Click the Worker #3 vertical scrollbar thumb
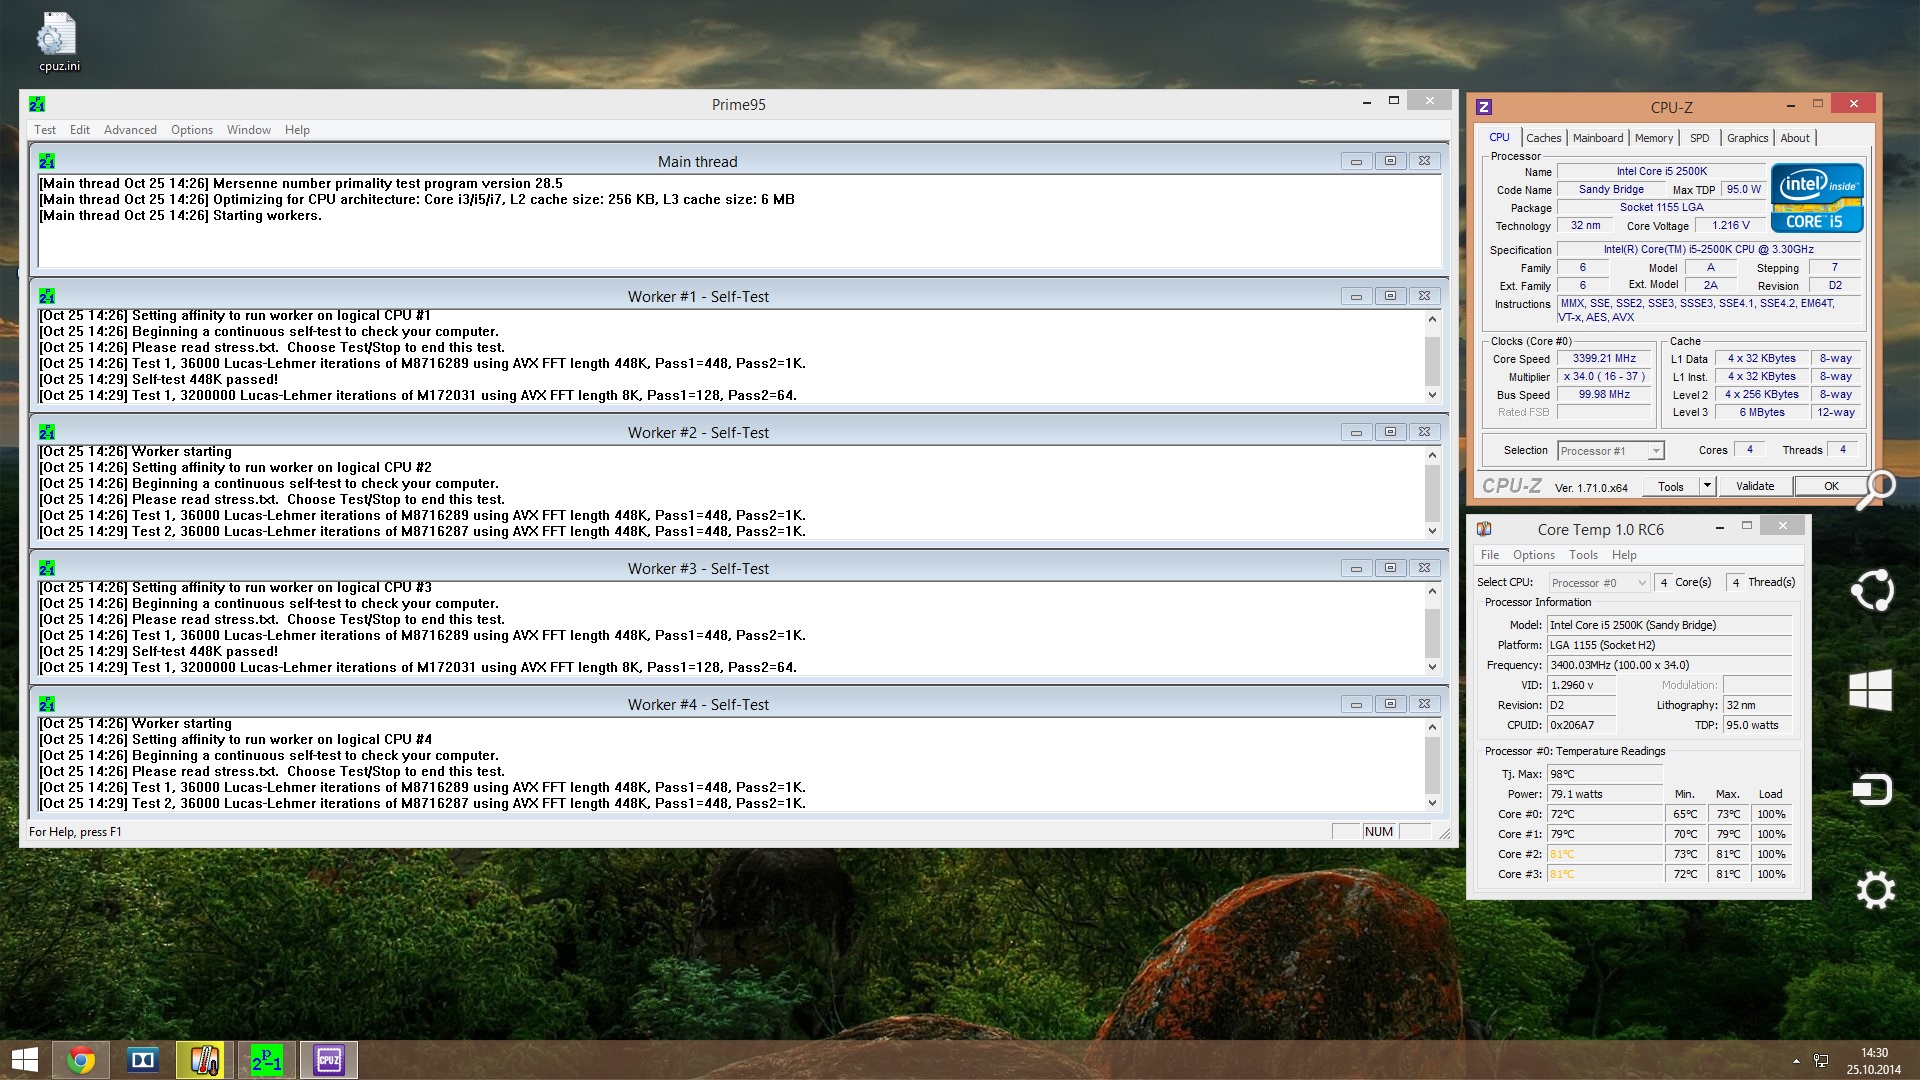1920x1080 pixels. (1432, 633)
